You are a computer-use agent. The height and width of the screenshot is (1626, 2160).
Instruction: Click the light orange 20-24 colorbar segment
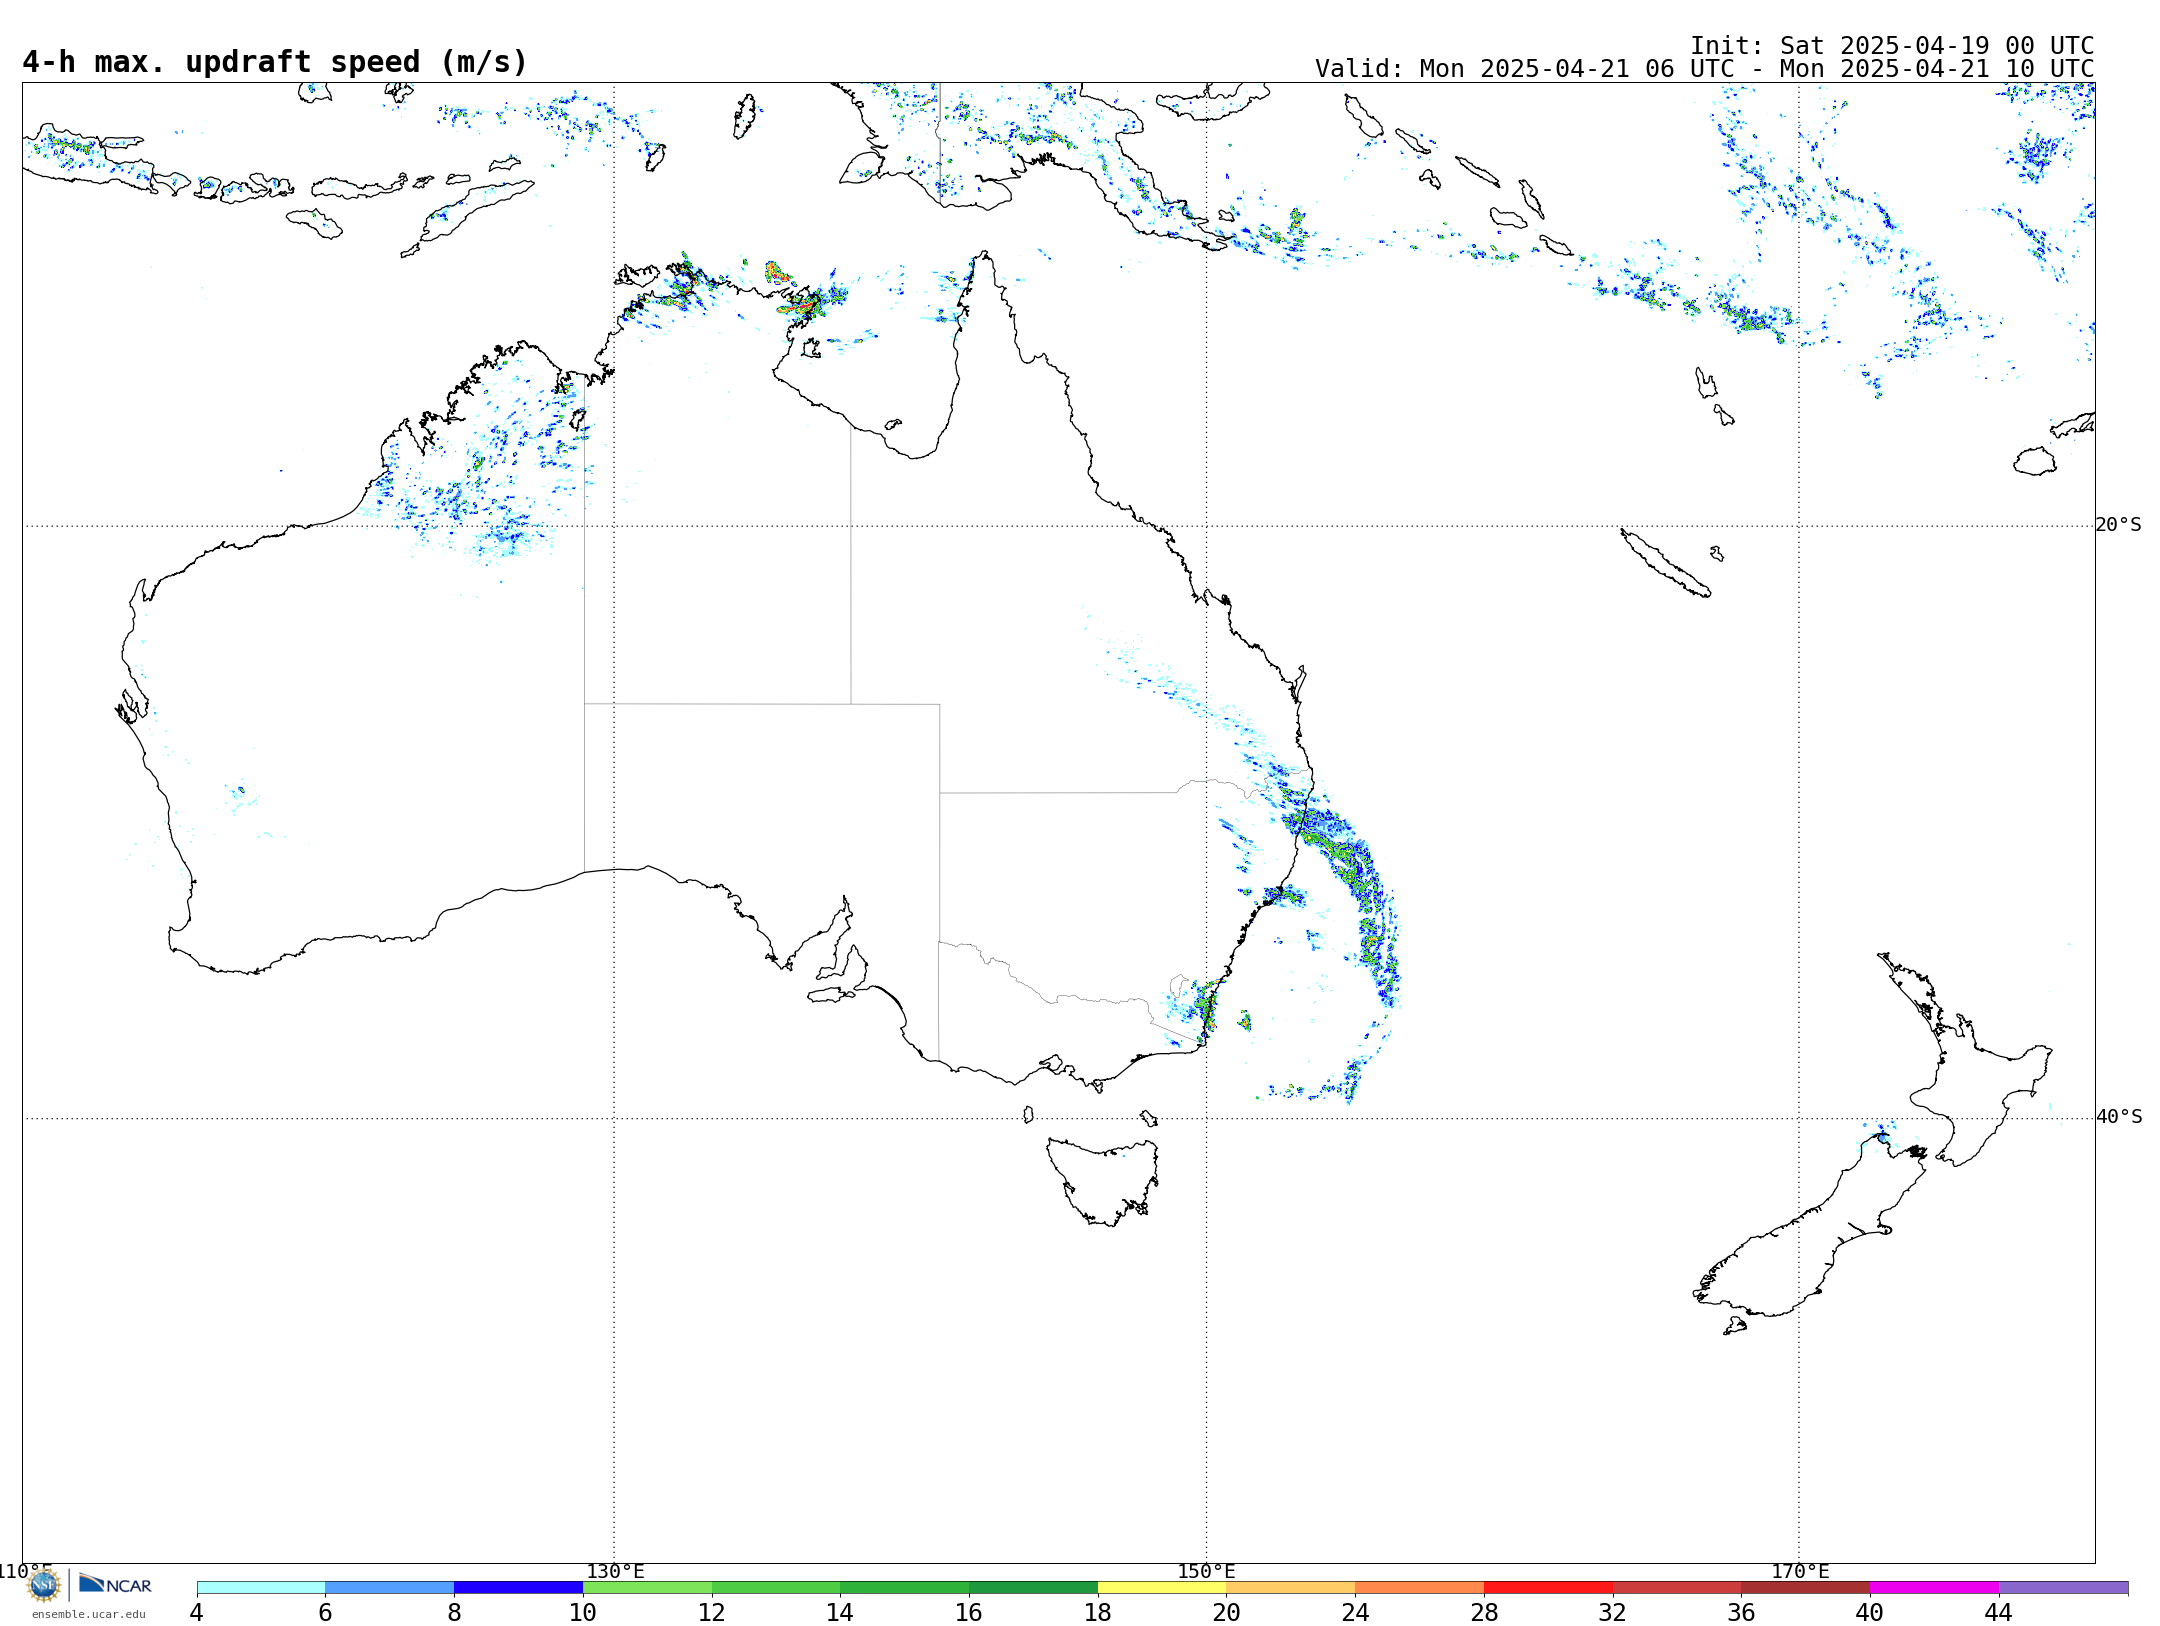point(1291,1588)
